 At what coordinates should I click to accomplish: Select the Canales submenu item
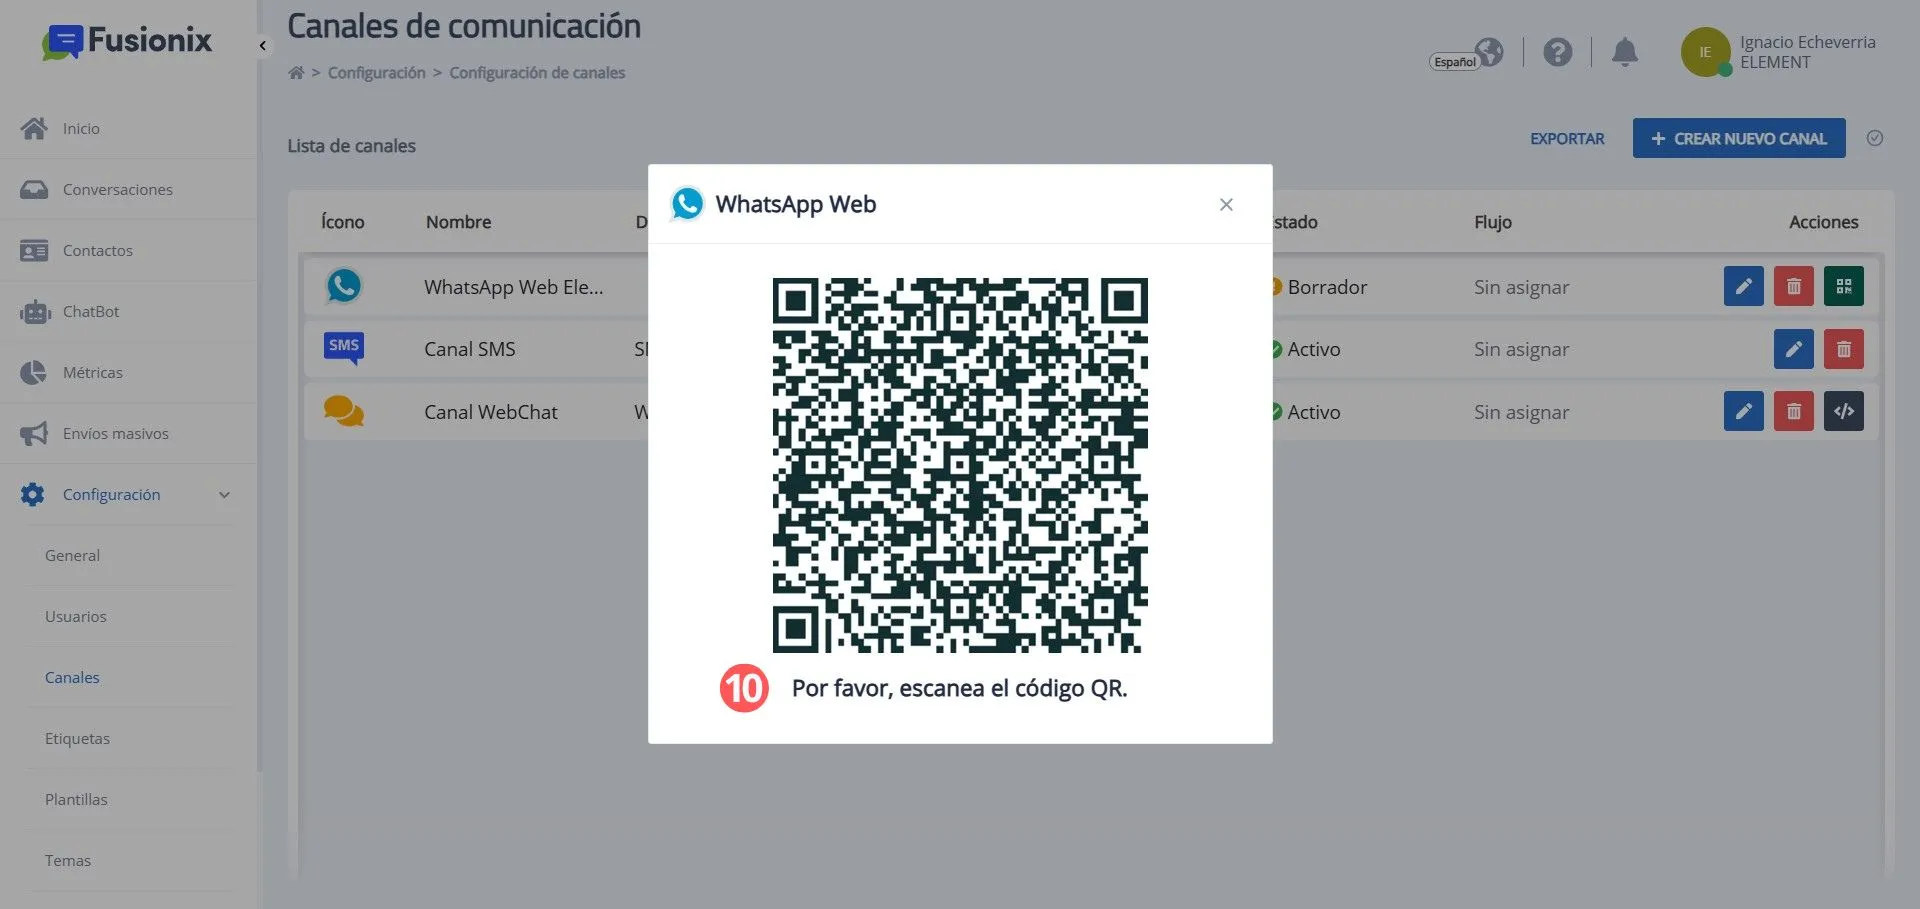click(x=72, y=677)
